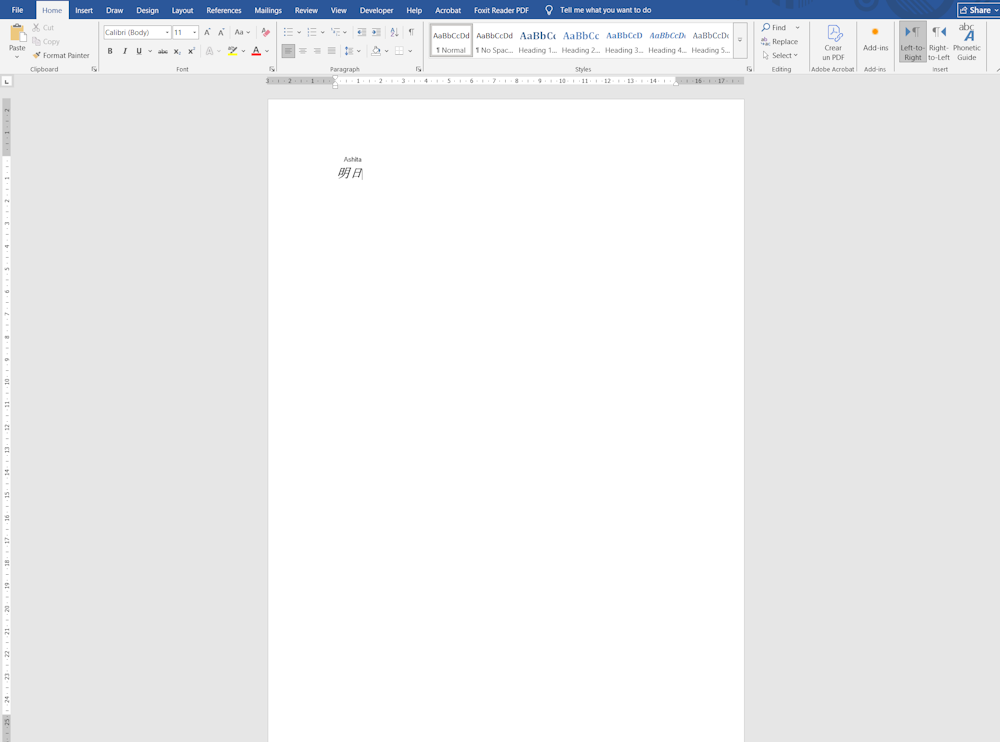Increase font size with grow font icon

[x=207, y=32]
